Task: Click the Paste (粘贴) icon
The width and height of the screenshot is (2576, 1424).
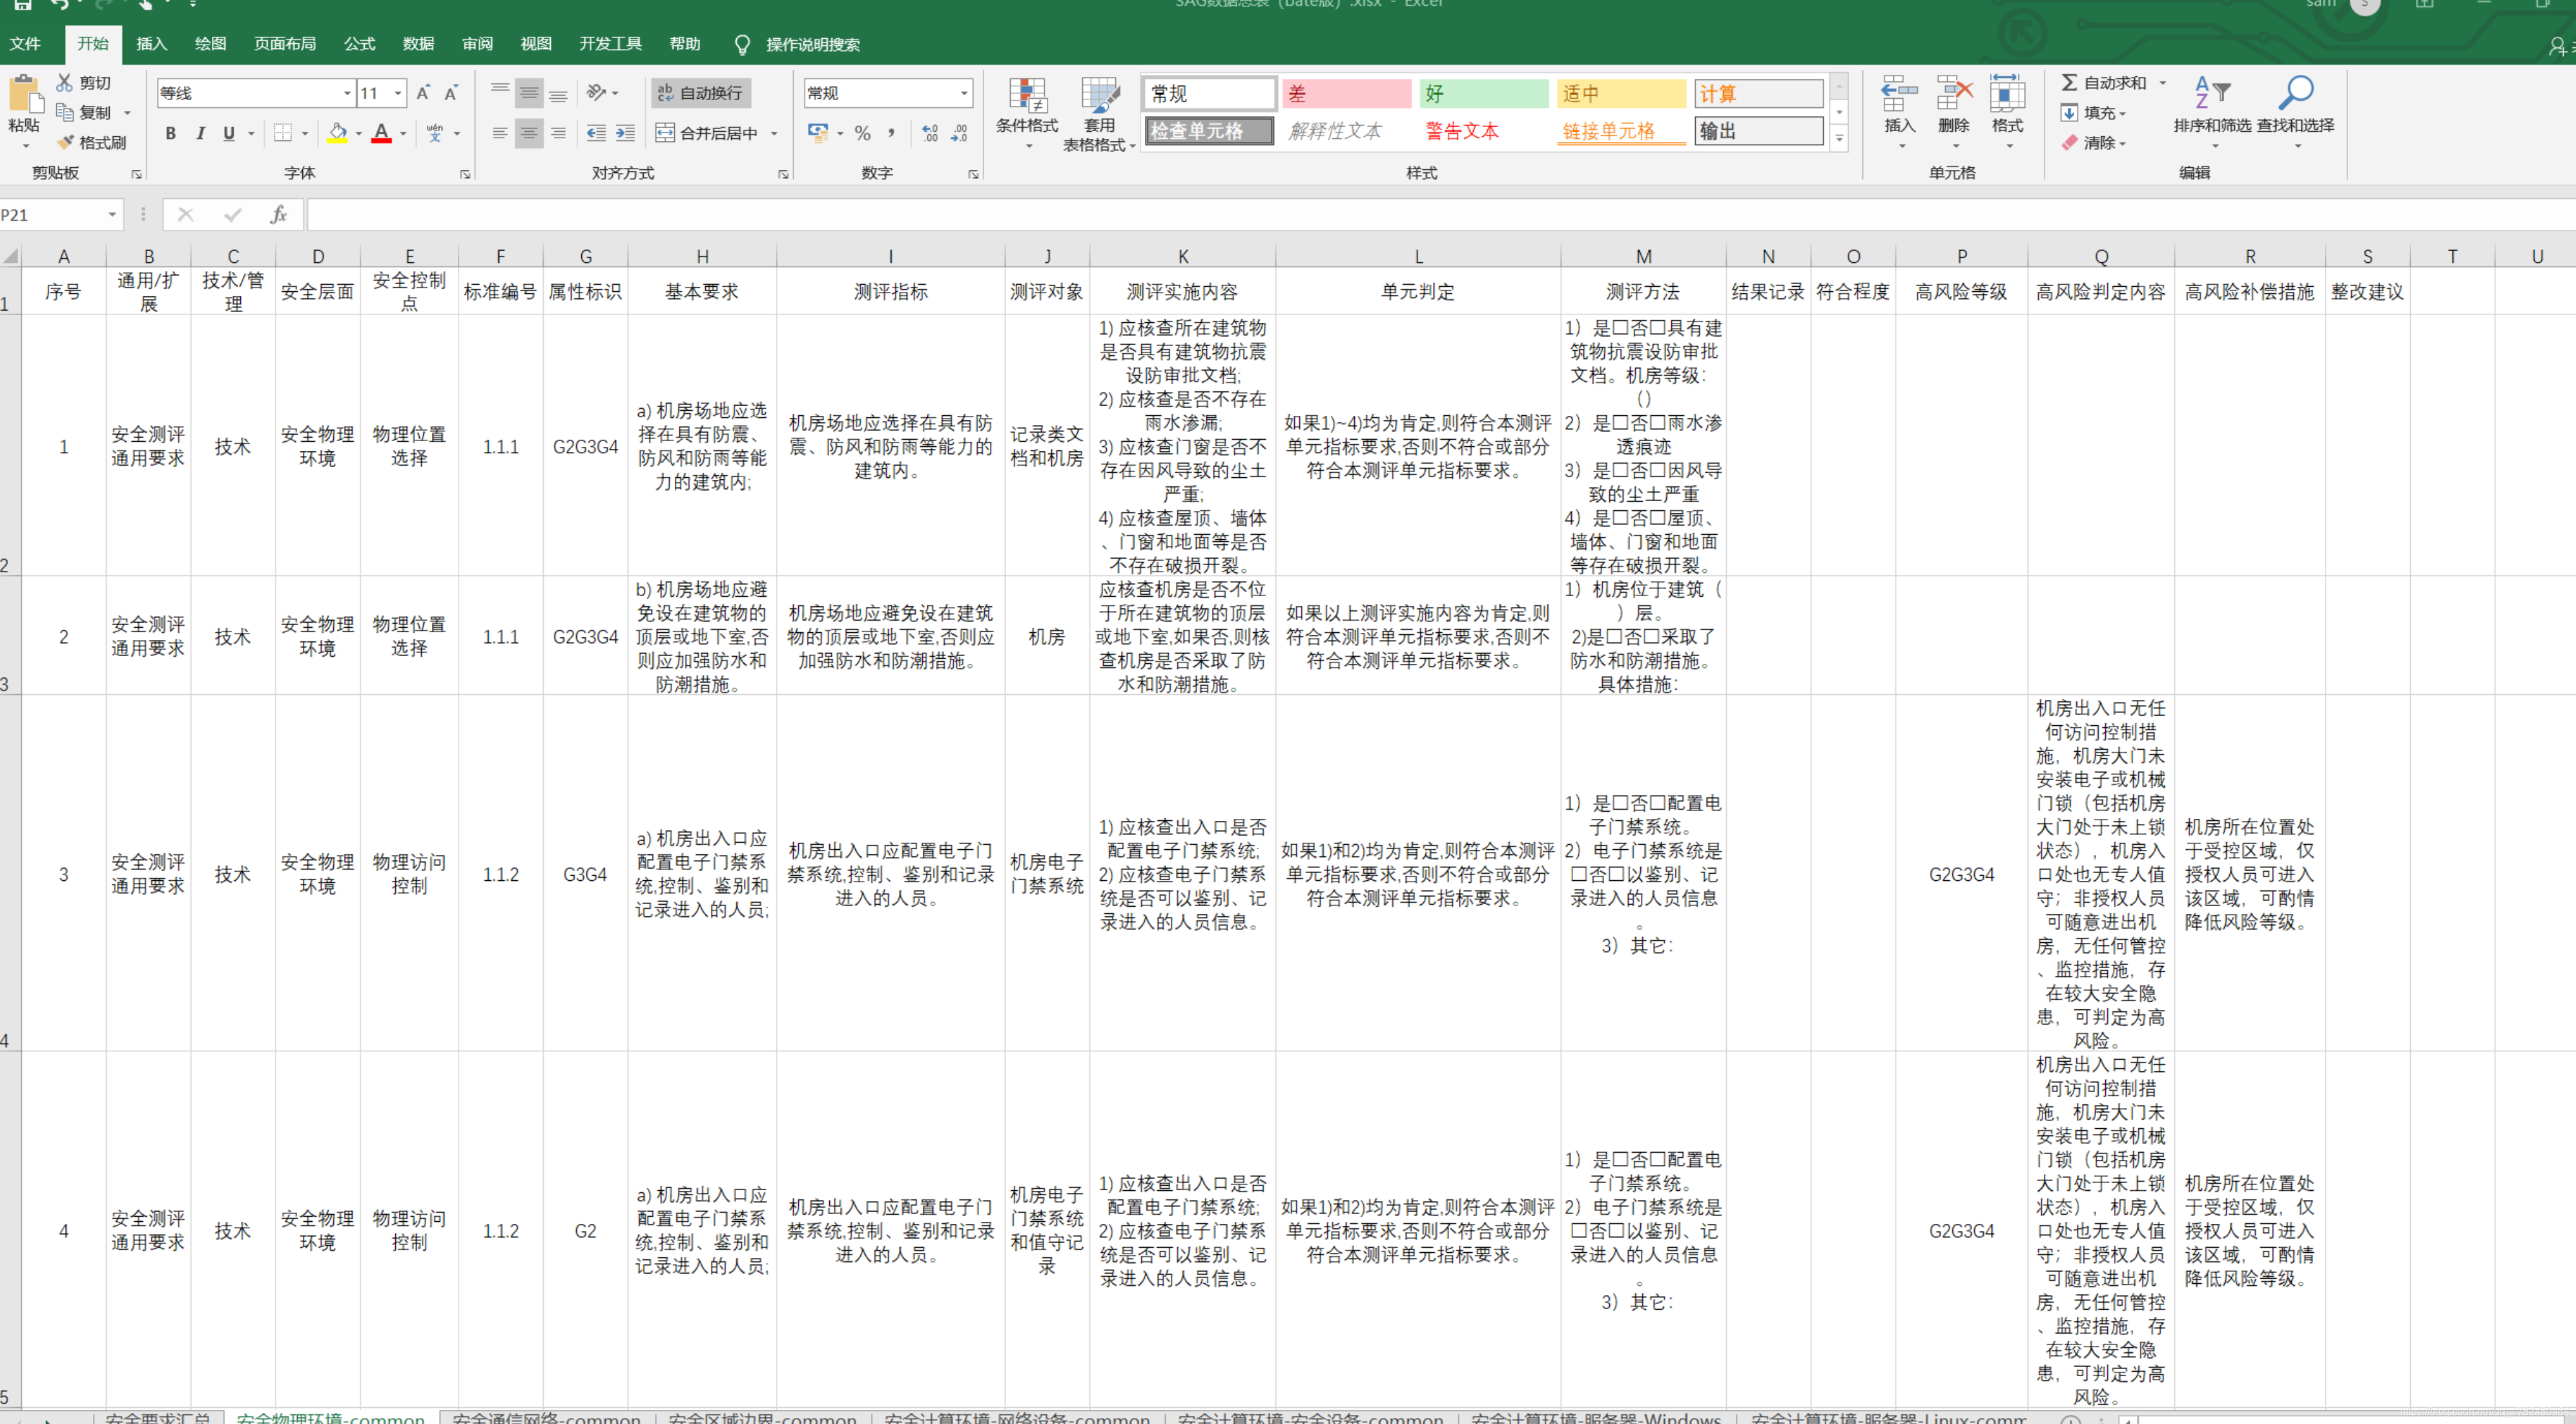Action: [25, 95]
